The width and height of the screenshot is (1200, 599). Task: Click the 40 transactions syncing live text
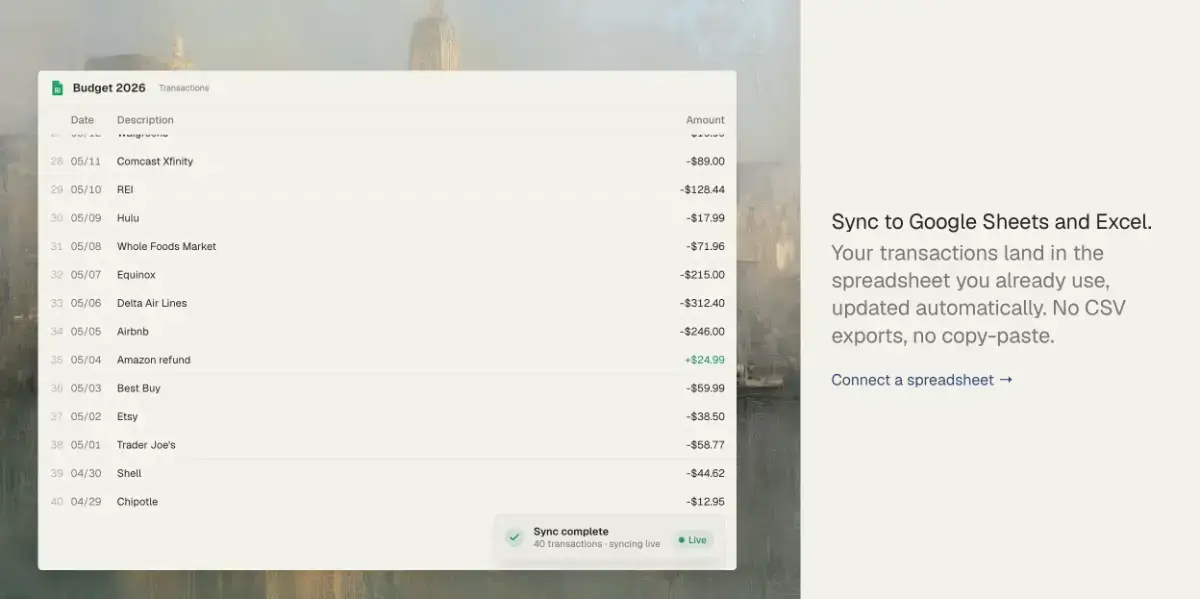click(x=597, y=545)
